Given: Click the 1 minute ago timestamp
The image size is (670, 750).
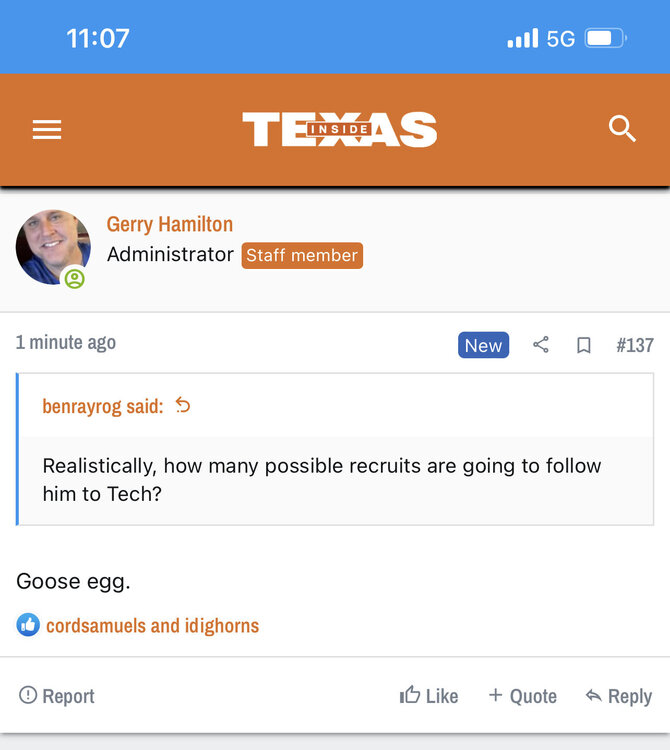Looking at the screenshot, I should 66,342.
